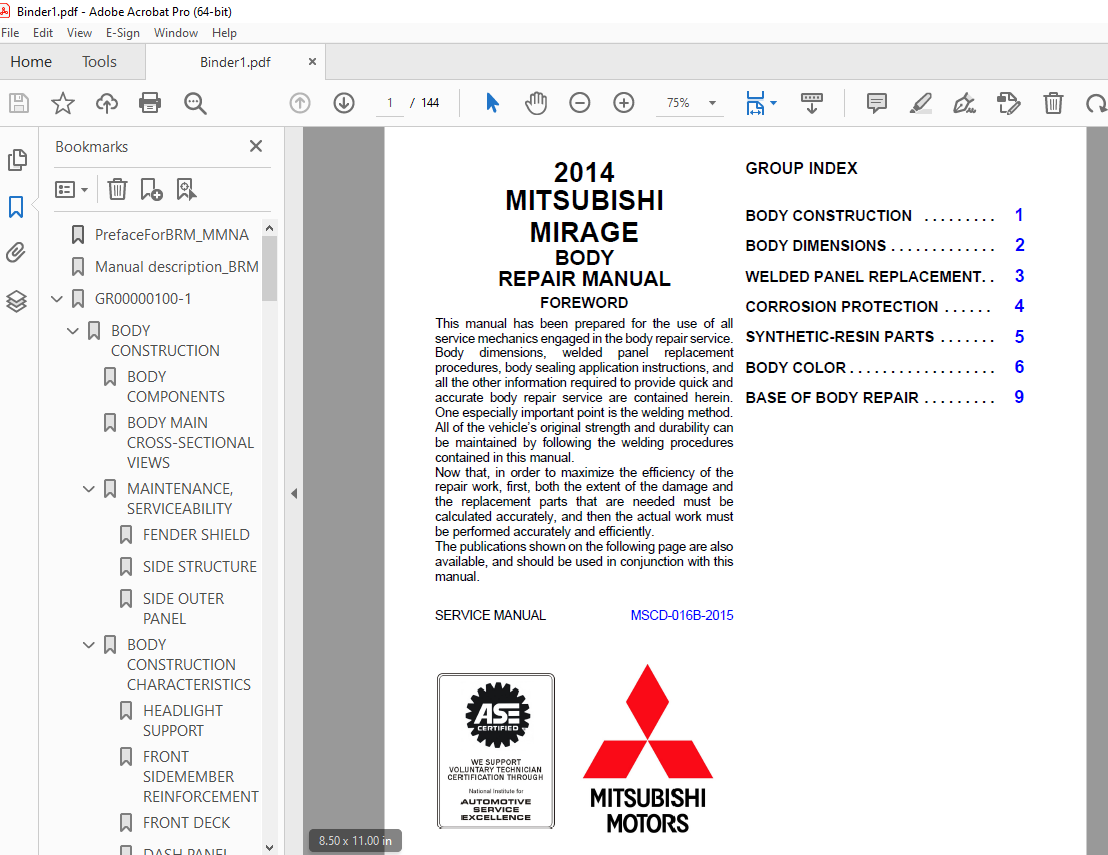Open the Window menu
The height and width of the screenshot is (855, 1108).
[176, 33]
